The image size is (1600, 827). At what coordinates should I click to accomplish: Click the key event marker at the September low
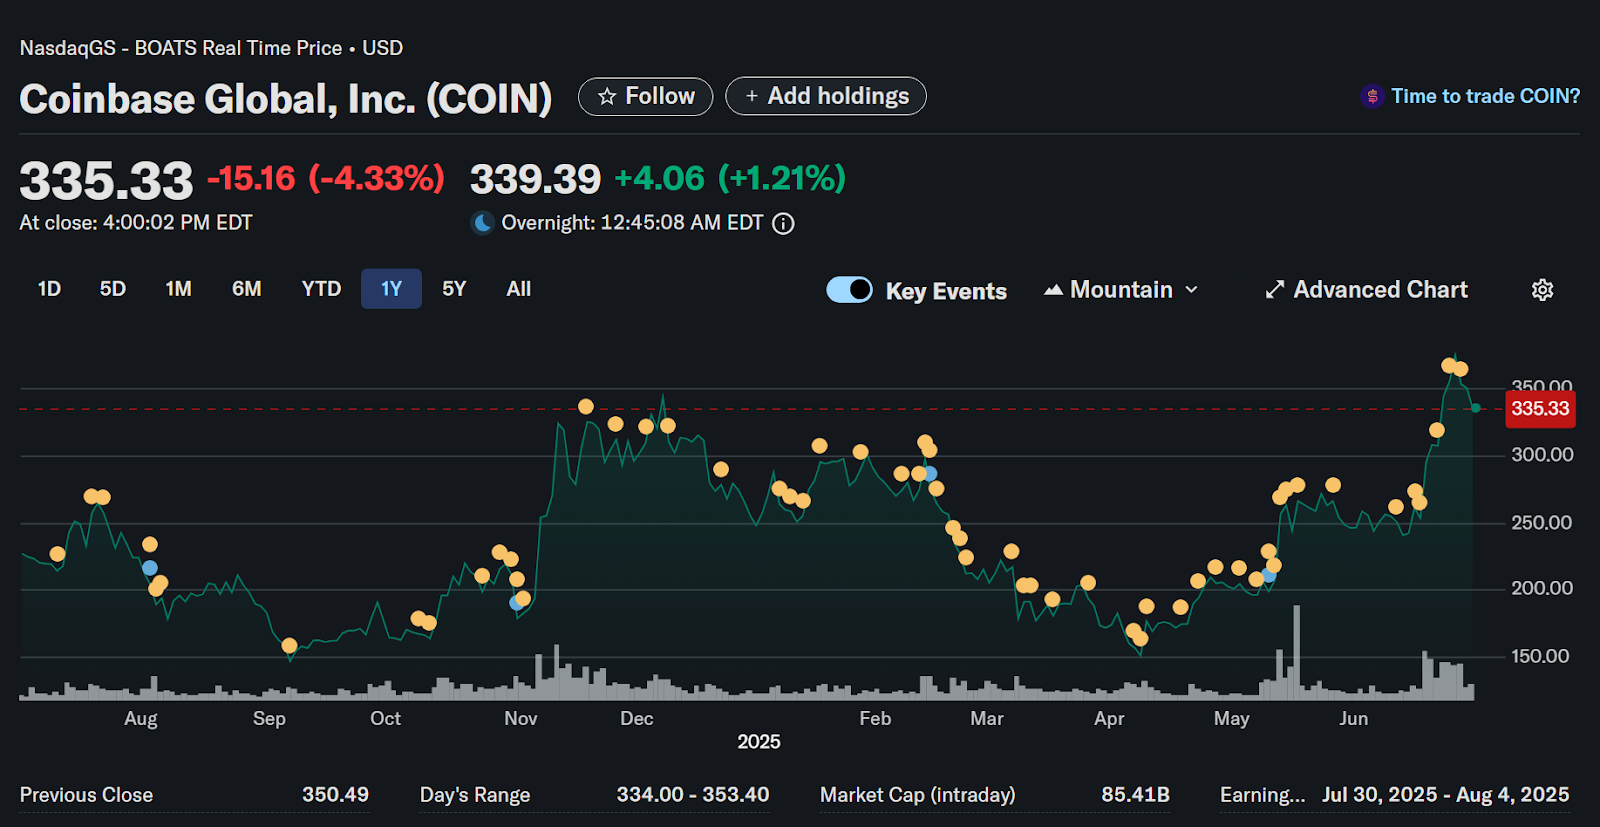290,646
